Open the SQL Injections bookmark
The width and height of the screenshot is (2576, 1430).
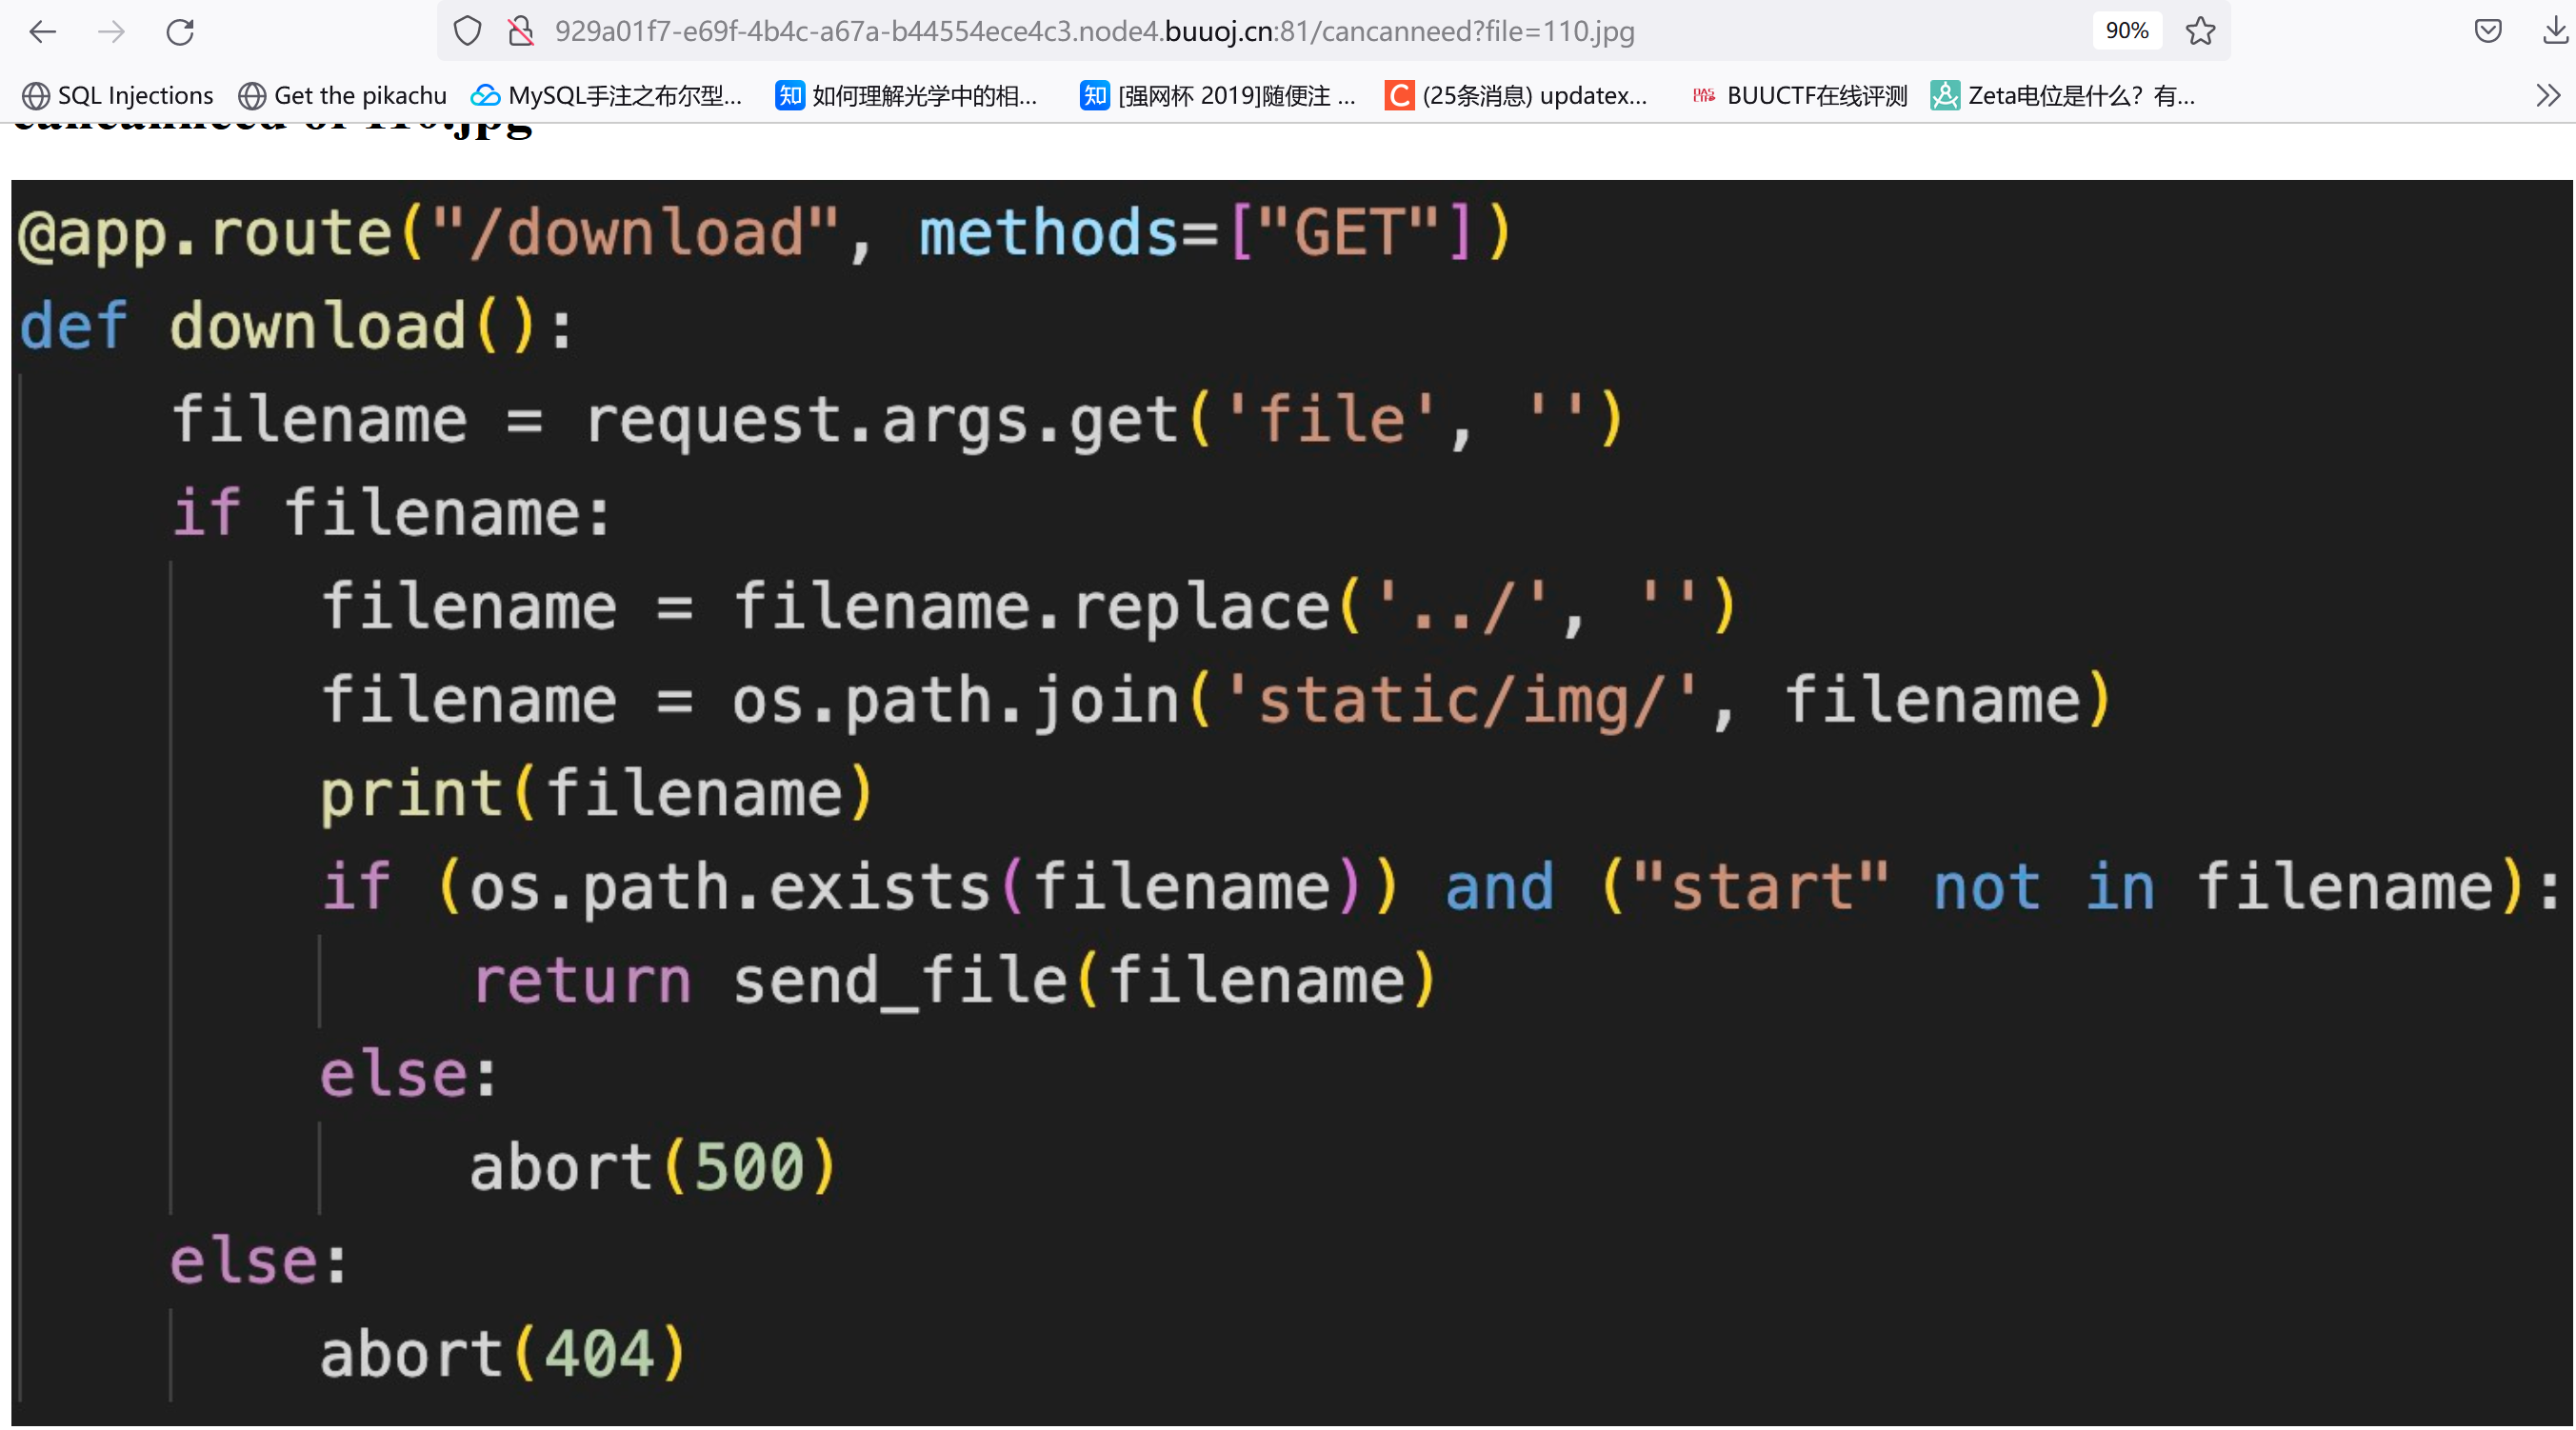tap(118, 96)
